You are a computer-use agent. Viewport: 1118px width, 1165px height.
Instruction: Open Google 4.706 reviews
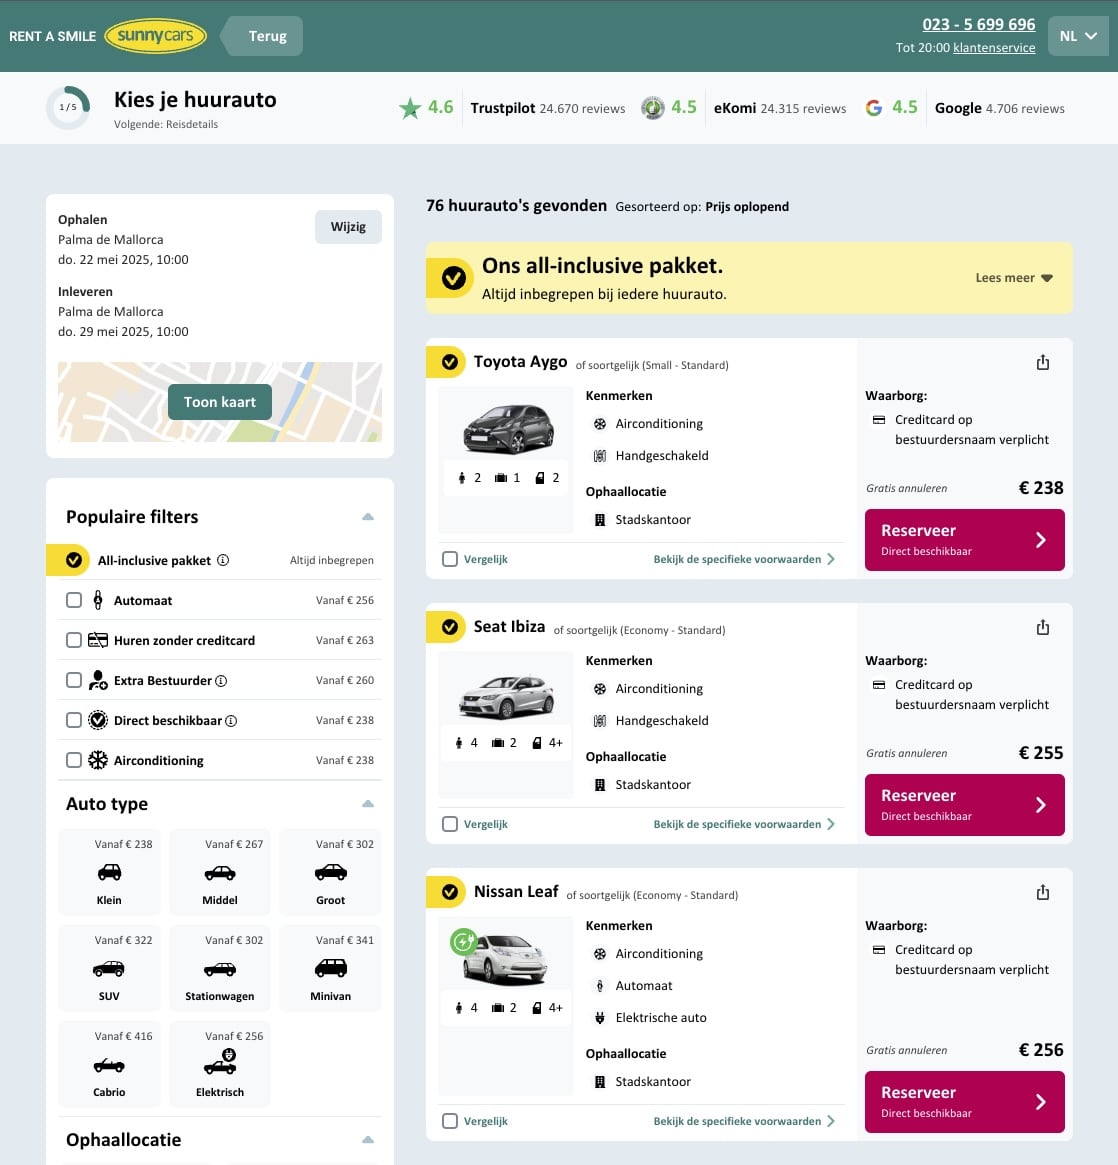pyautogui.click(x=999, y=108)
